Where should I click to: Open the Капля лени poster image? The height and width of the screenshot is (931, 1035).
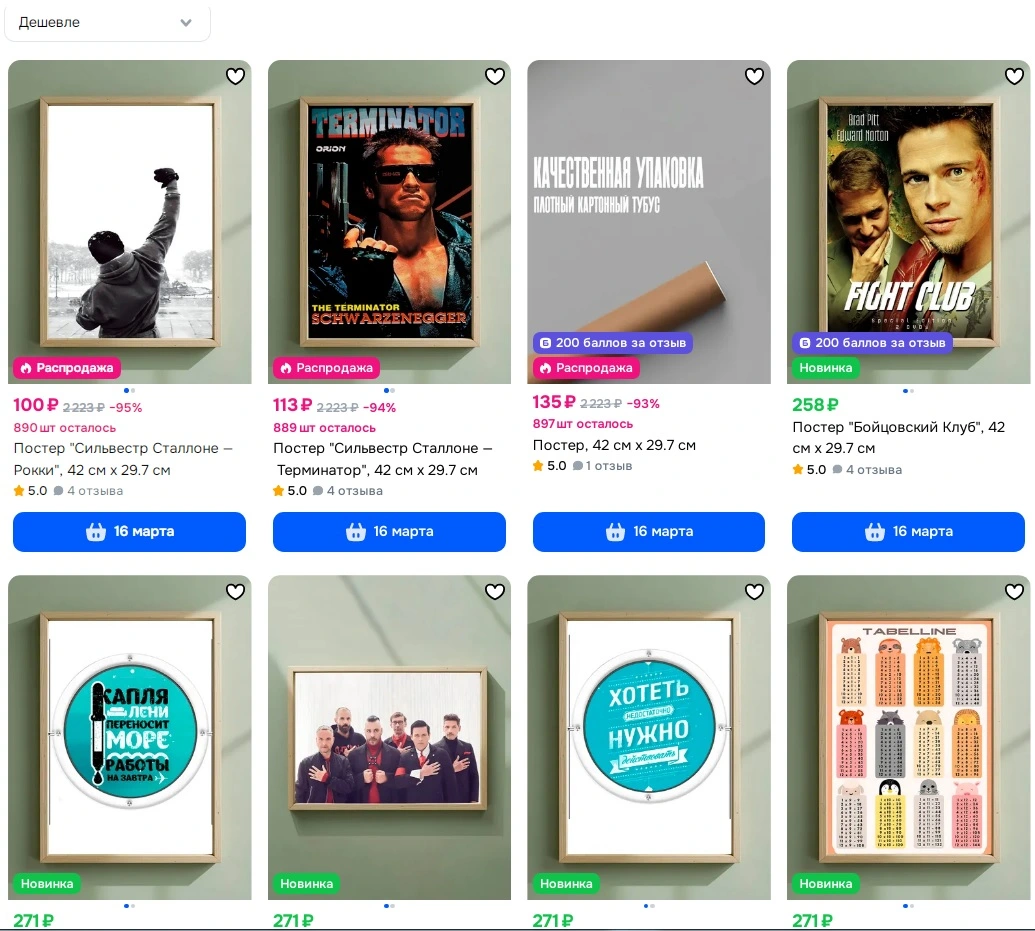129,737
